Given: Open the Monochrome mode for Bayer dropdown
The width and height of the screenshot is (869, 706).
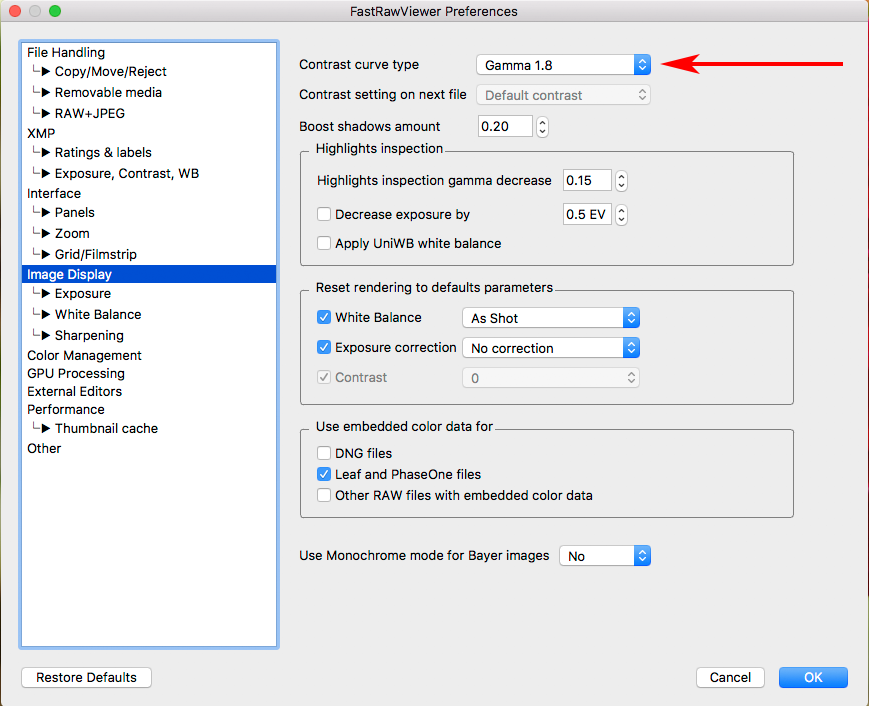Looking at the screenshot, I should point(604,556).
